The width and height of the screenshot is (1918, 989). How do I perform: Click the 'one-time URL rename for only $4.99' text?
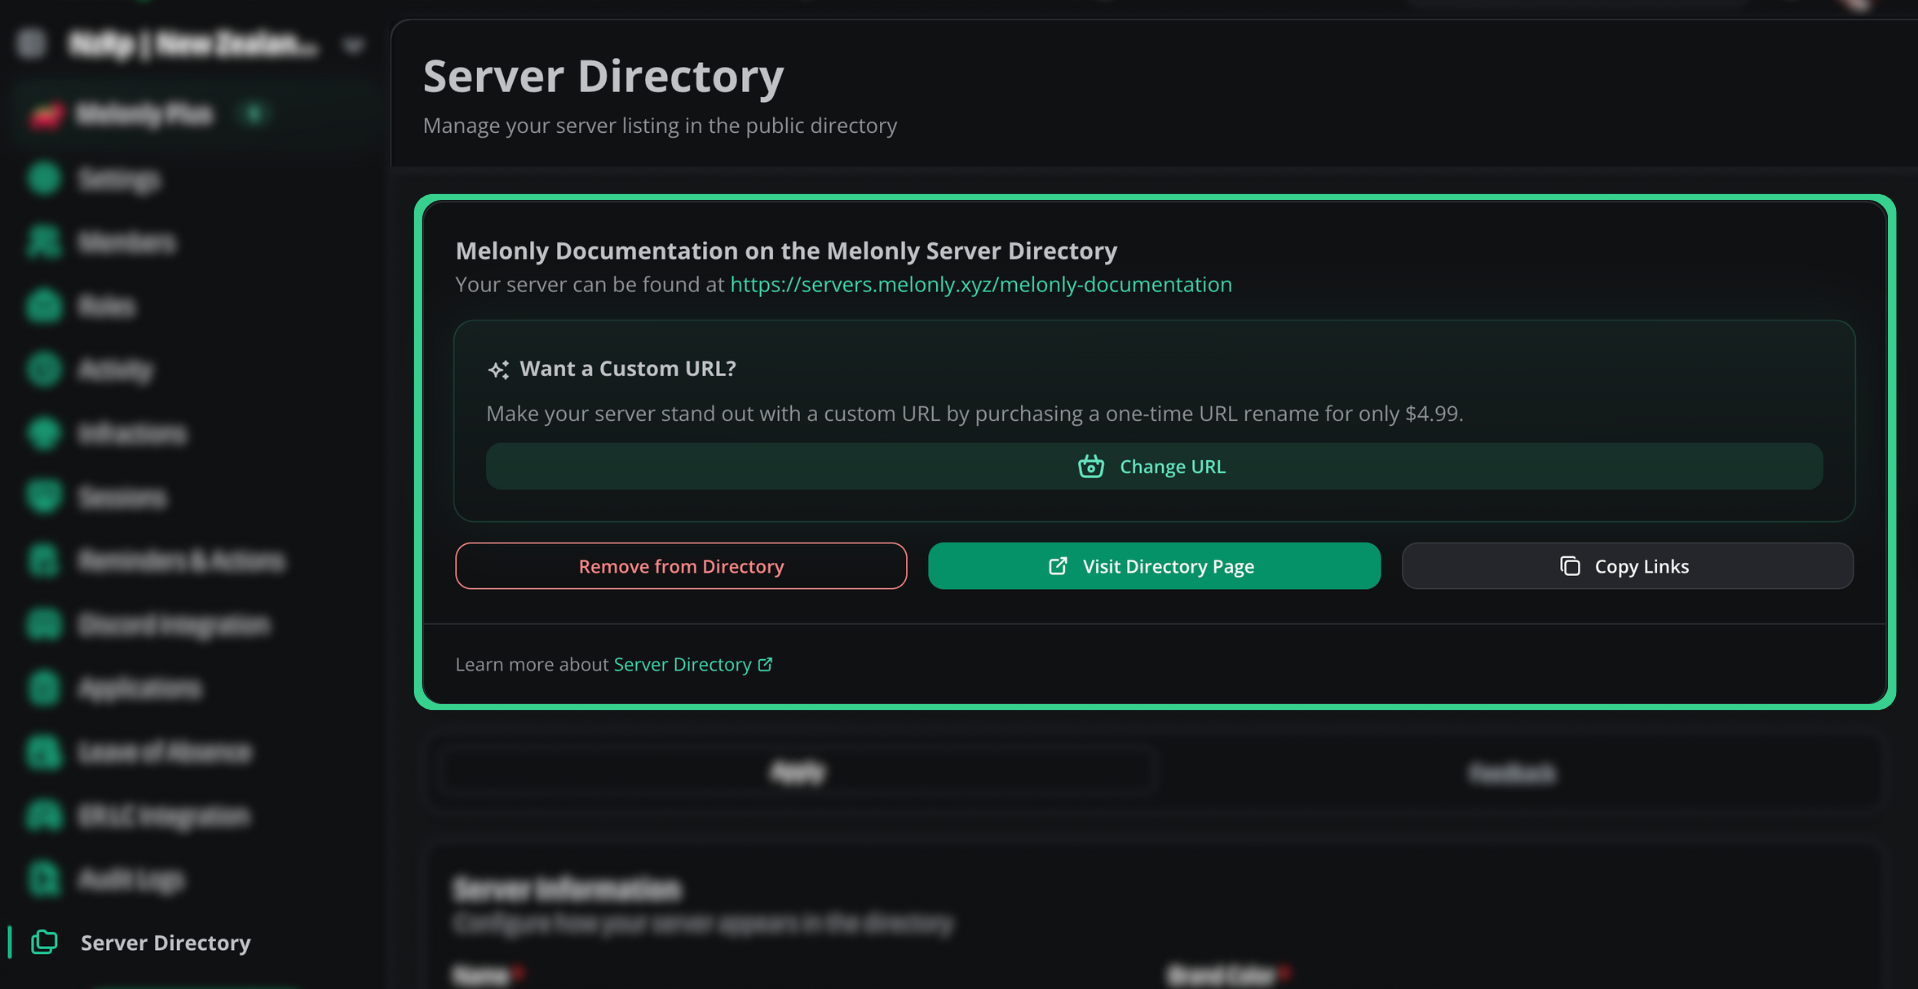(1284, 414)
